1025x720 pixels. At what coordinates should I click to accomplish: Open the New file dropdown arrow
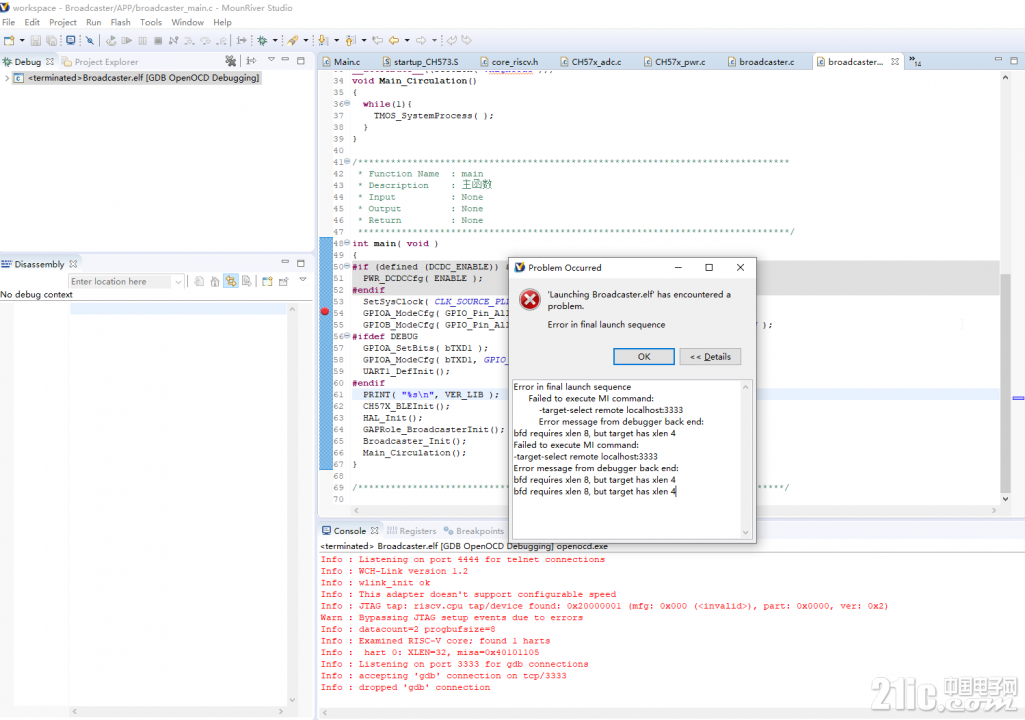point(22,41)
